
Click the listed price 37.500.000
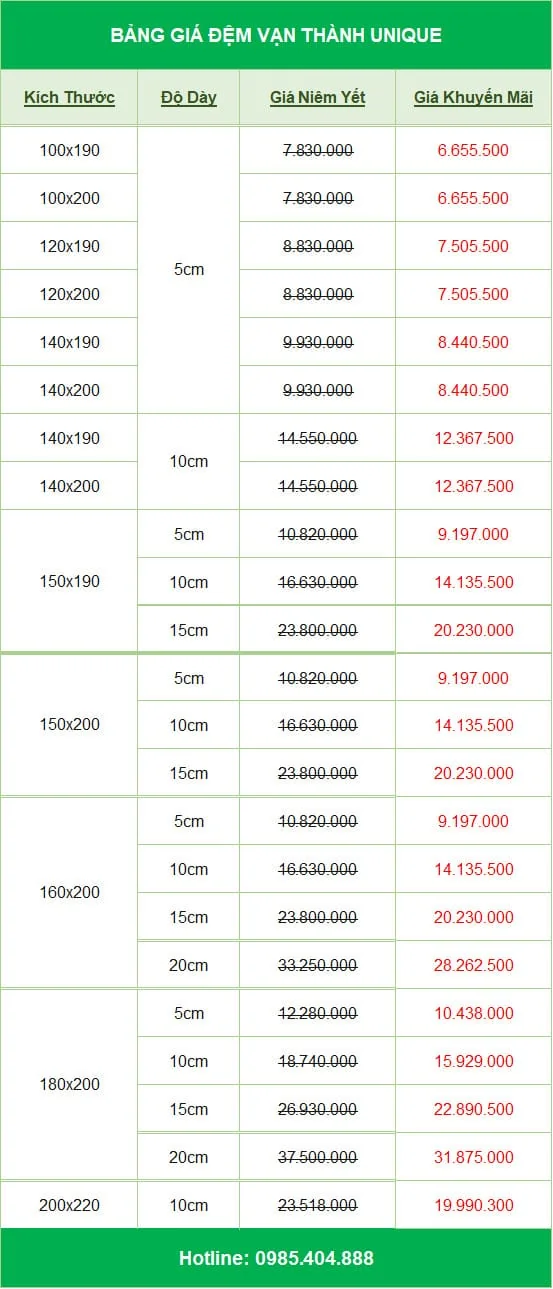(317, 1157)
